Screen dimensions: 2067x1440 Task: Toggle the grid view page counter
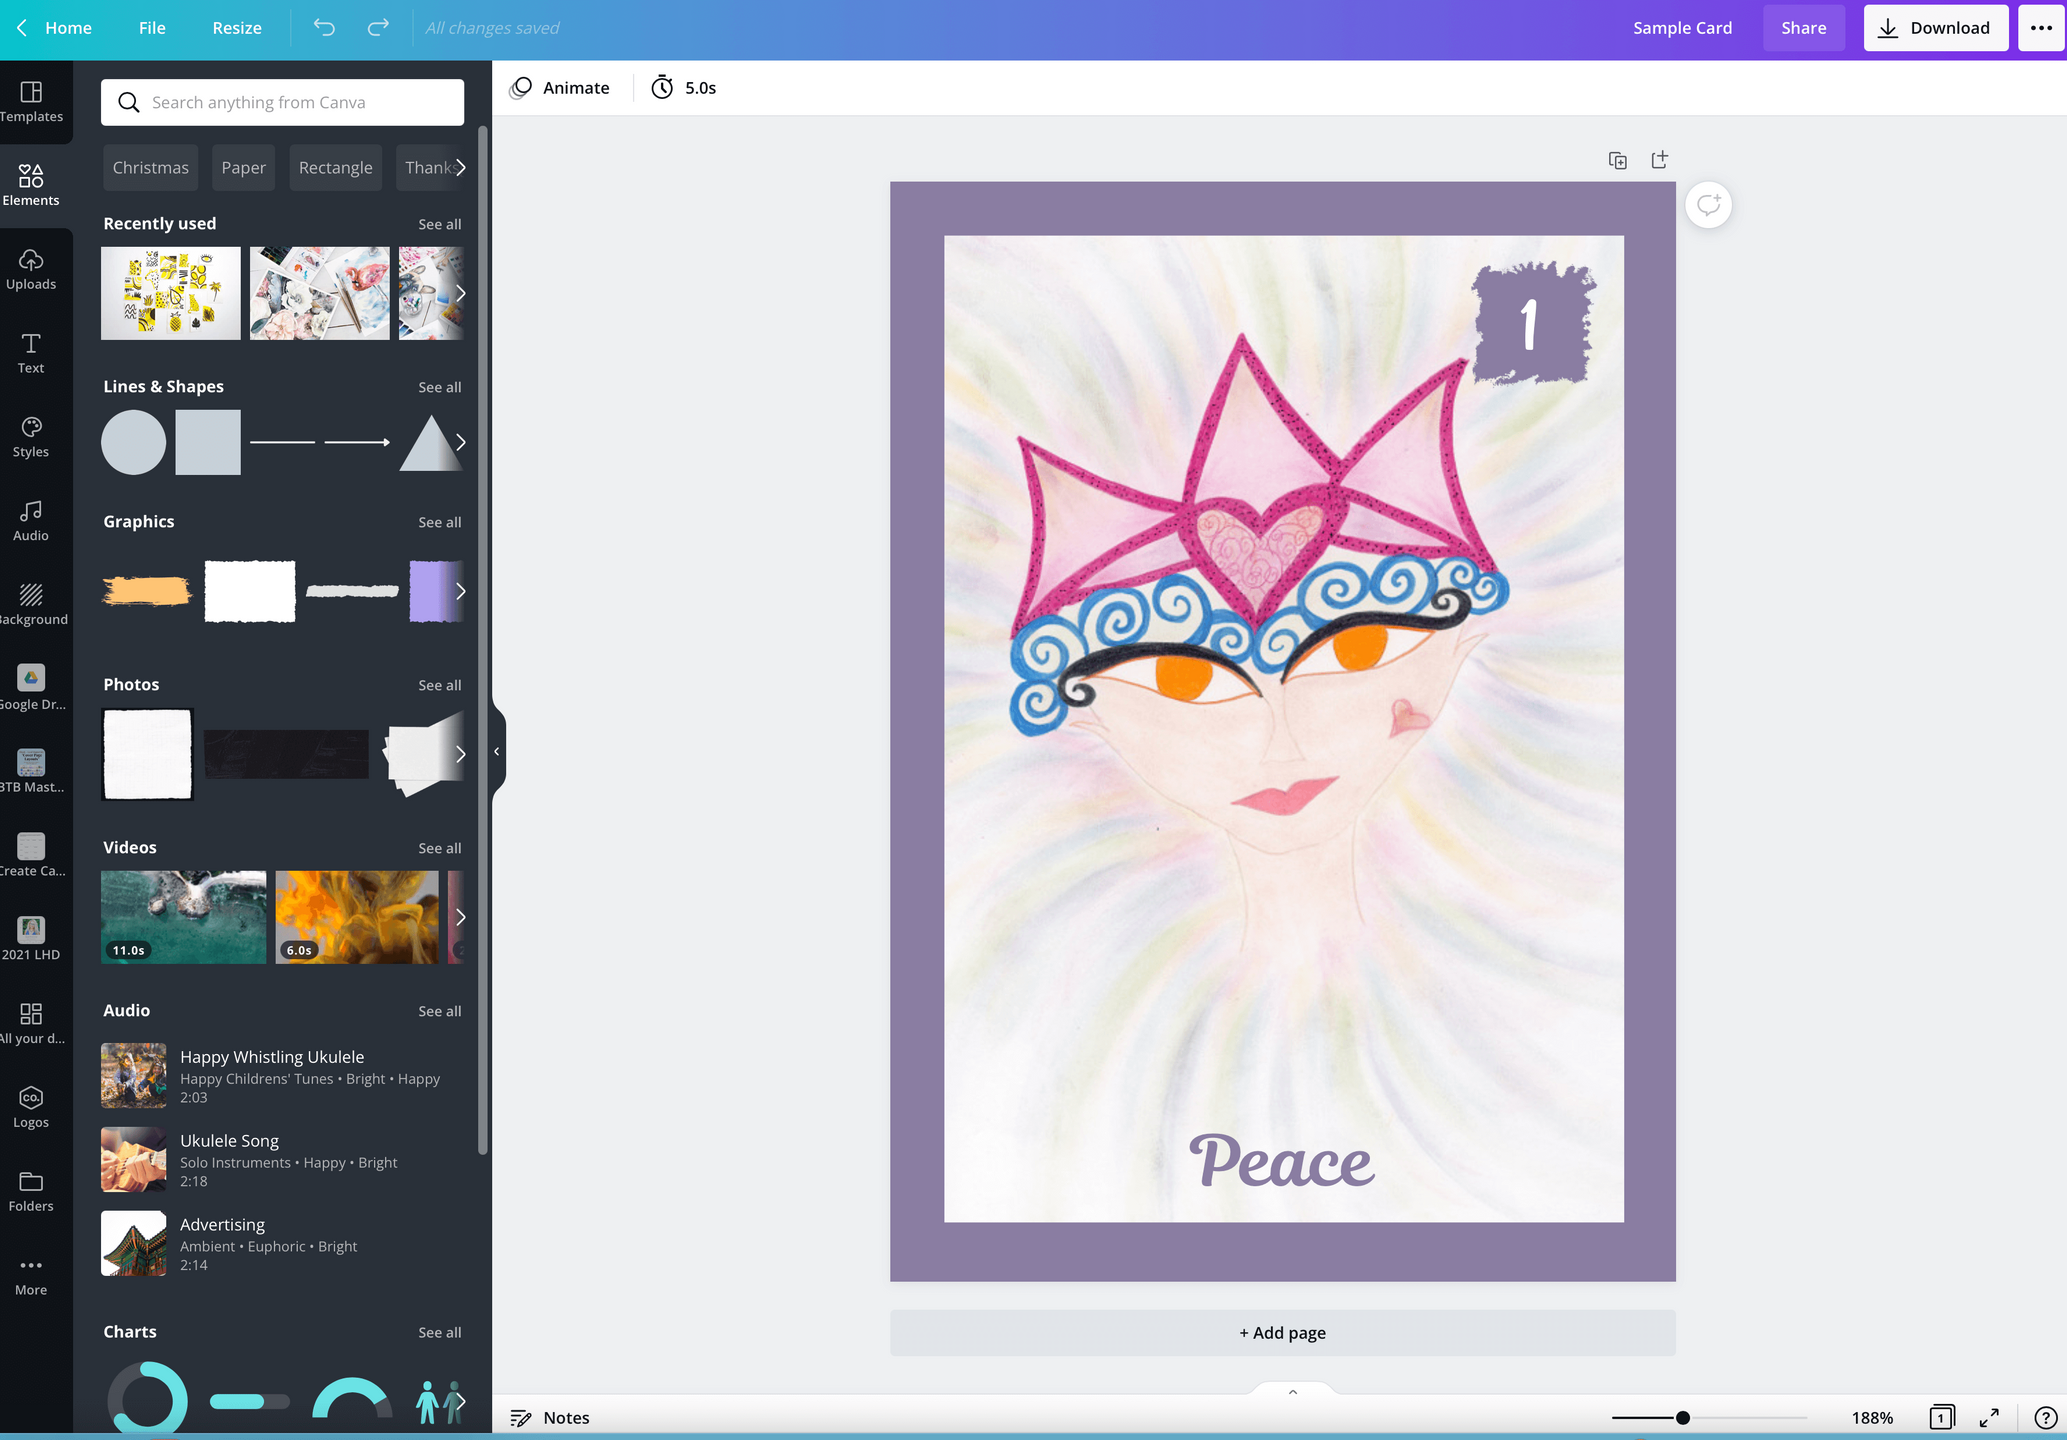[x=1941, y=1418]
